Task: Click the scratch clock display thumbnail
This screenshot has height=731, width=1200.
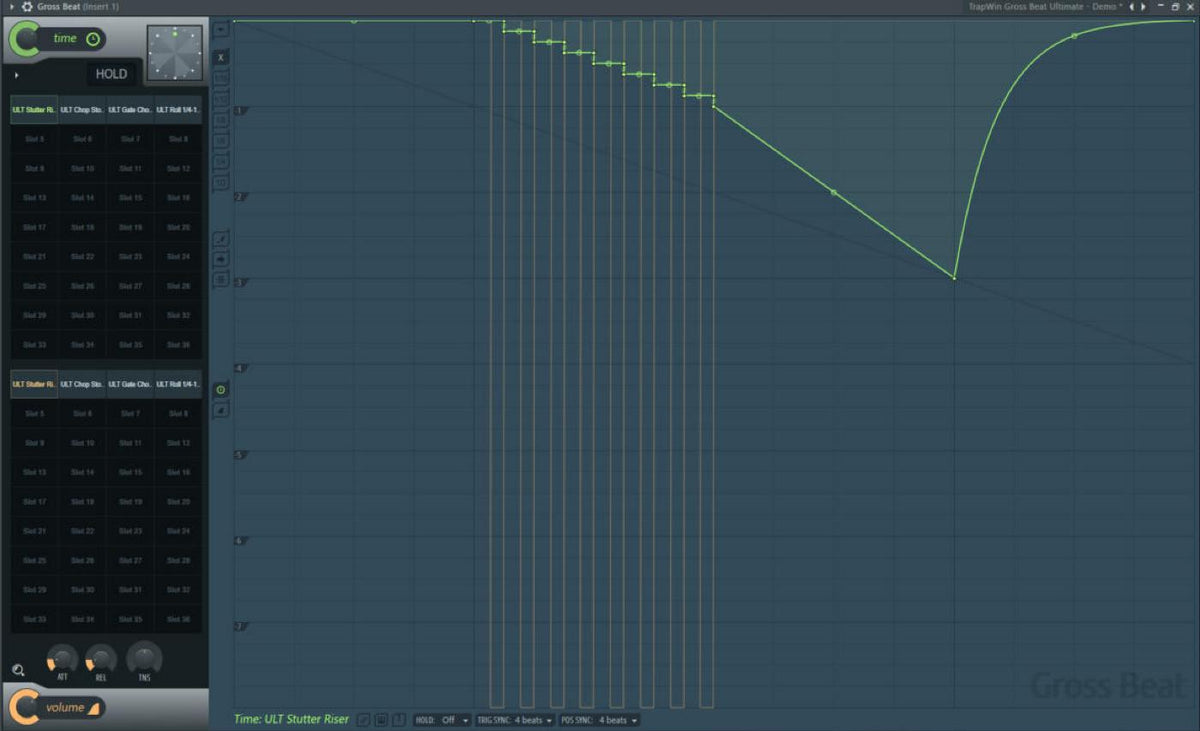Action: click(174, 53)
